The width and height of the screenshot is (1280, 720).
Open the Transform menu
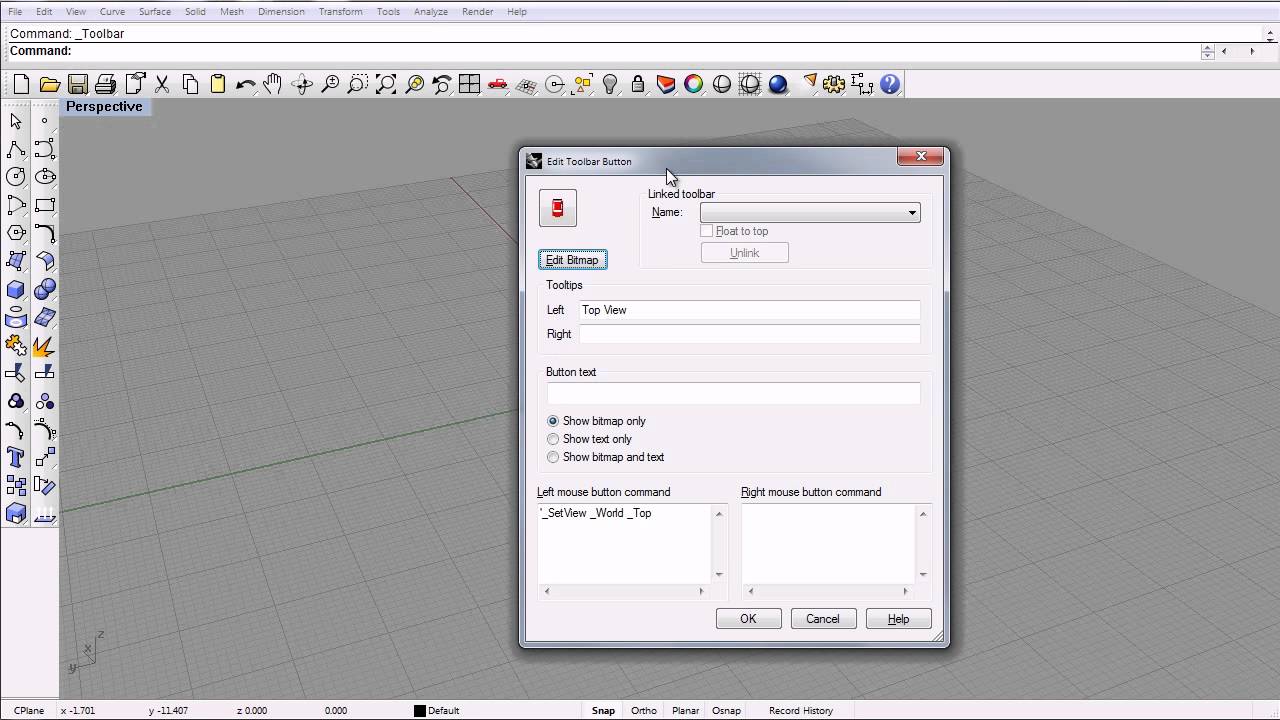(340, 11)
